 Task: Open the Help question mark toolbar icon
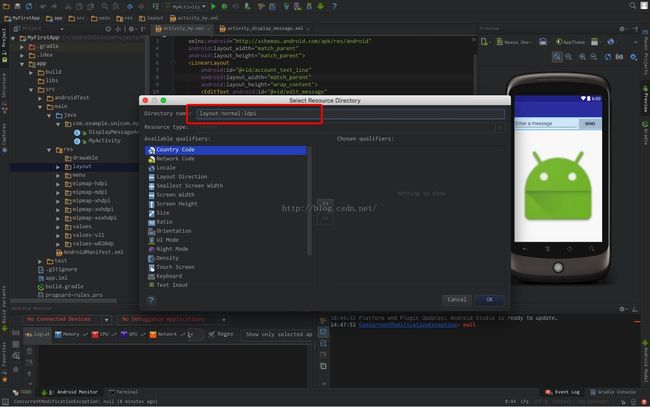coord(334,6)
